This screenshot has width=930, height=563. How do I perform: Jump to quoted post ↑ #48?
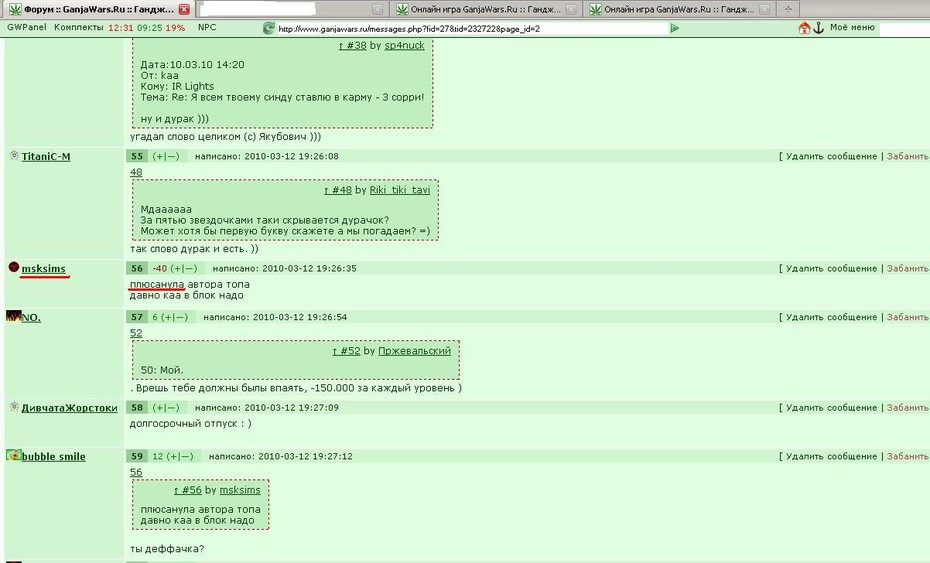pyautogui.click(x=337, y=190)
